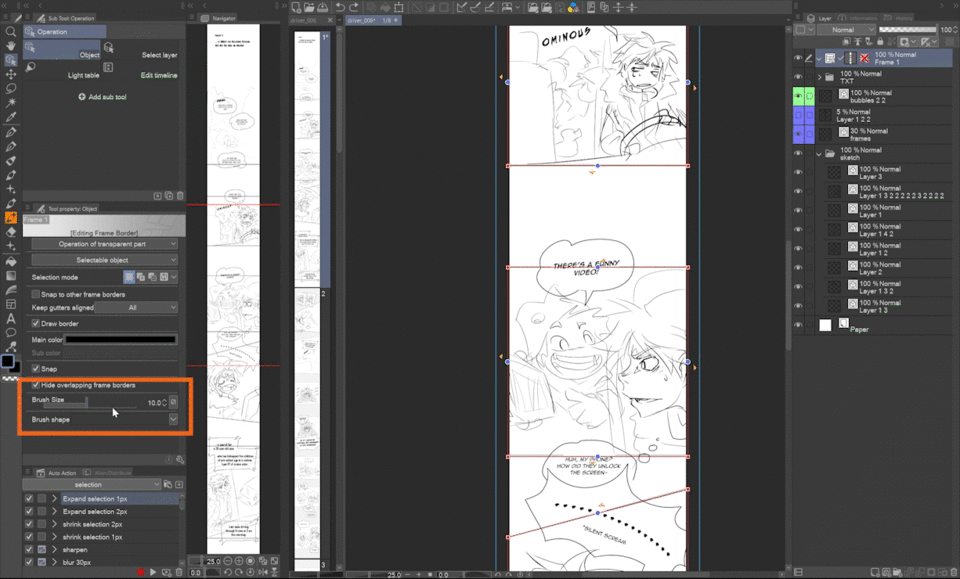Delete sub tool with trash icon
Image resolution: width=960 pixels, height=579 pixels.
(x=180, y=196)
